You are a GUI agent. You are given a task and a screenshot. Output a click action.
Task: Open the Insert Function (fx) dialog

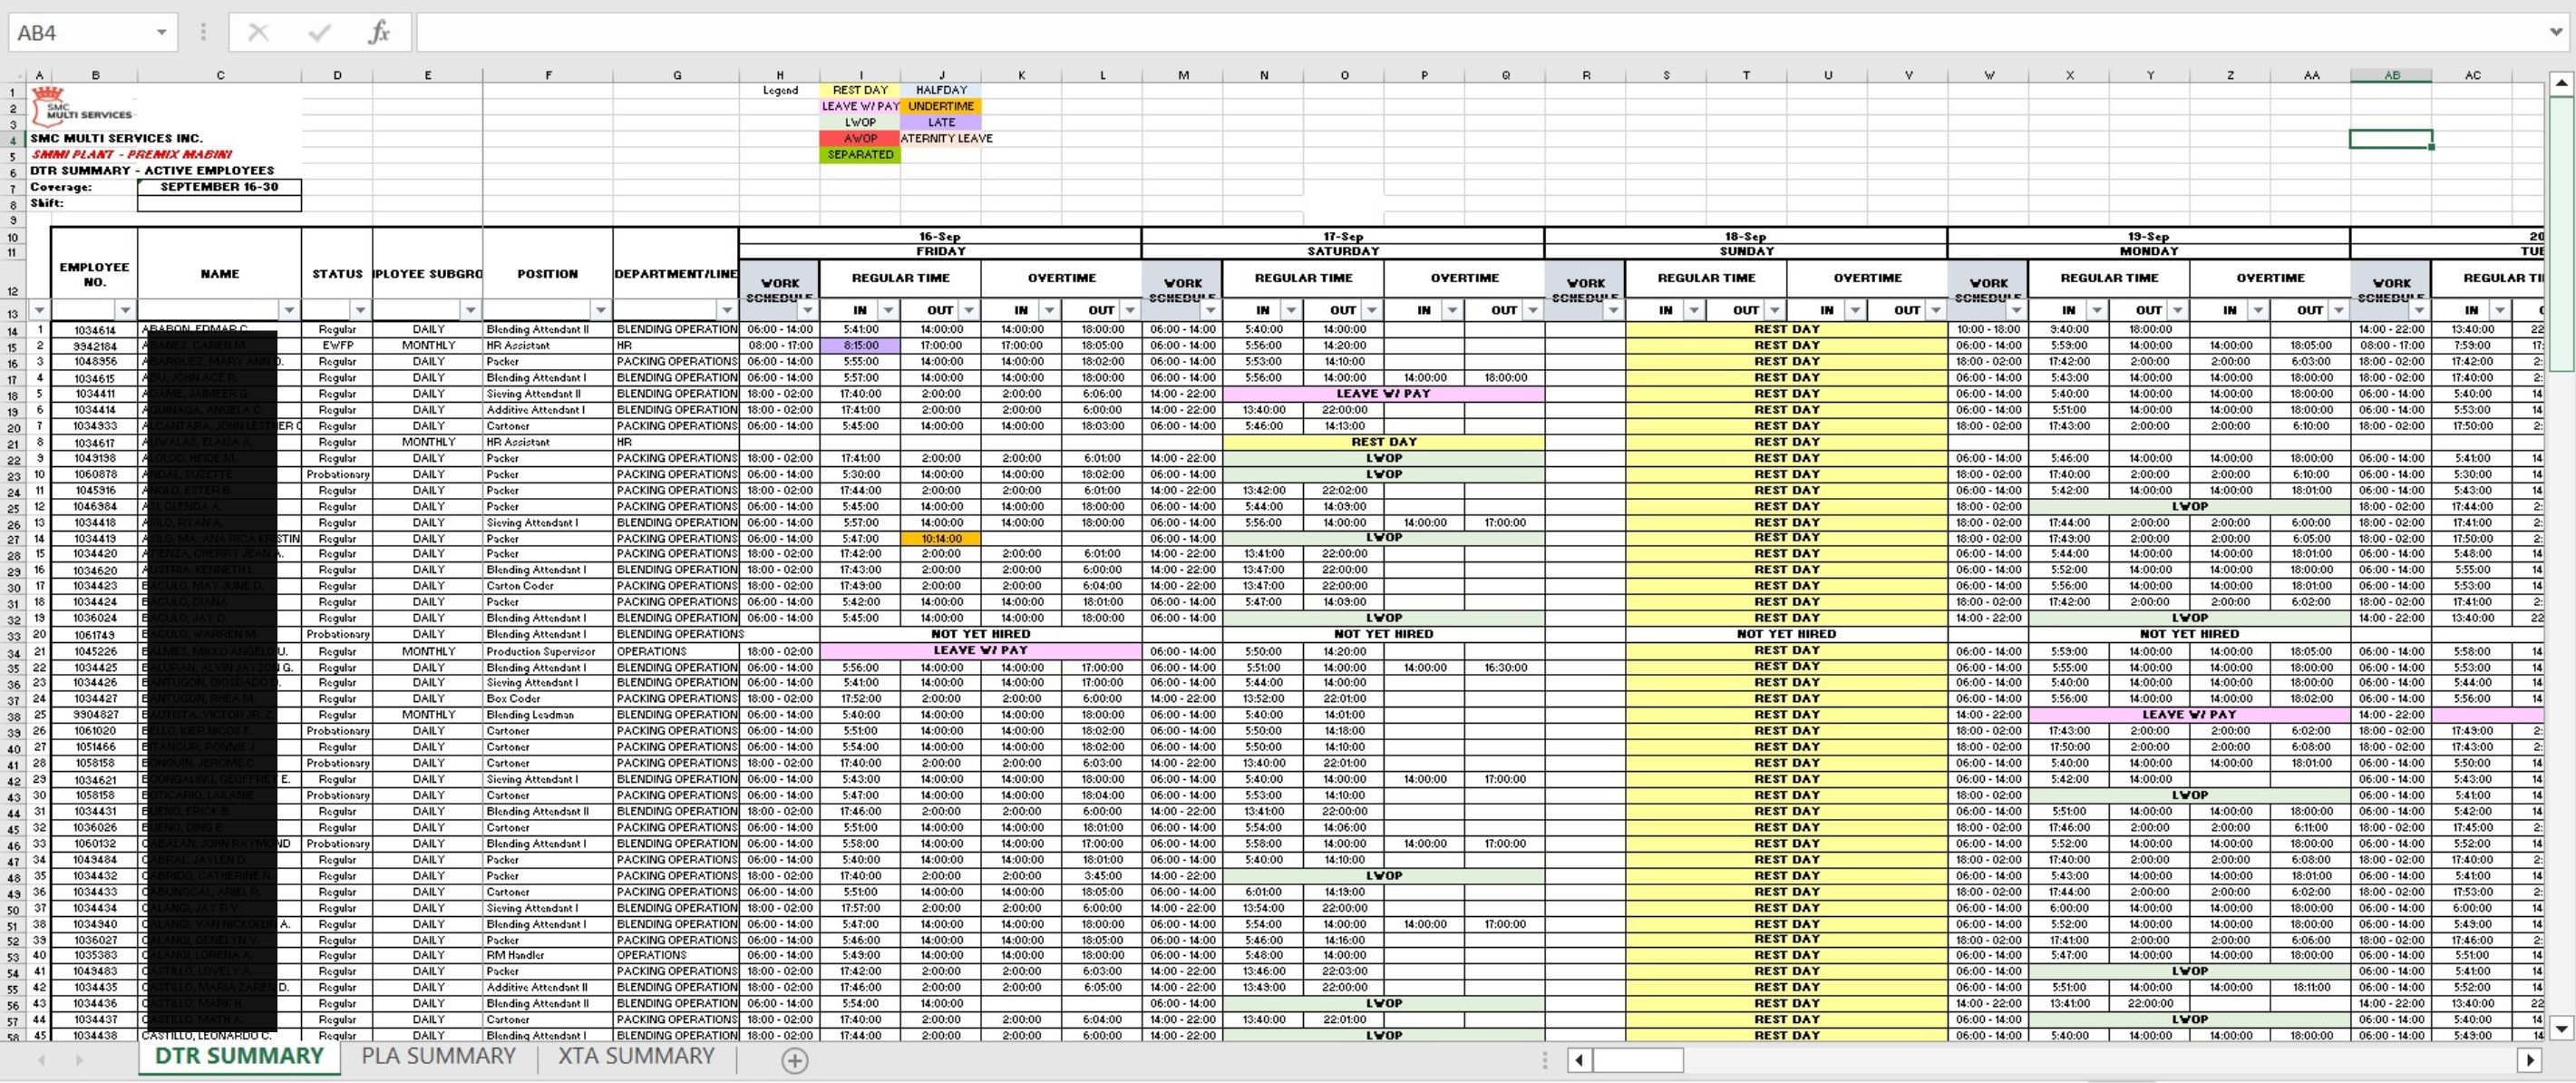(x=379, y=33)
